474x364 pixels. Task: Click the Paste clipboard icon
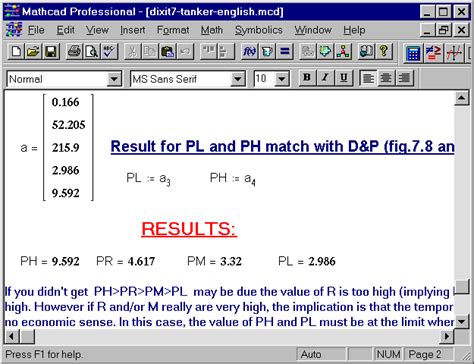[167, 52]
